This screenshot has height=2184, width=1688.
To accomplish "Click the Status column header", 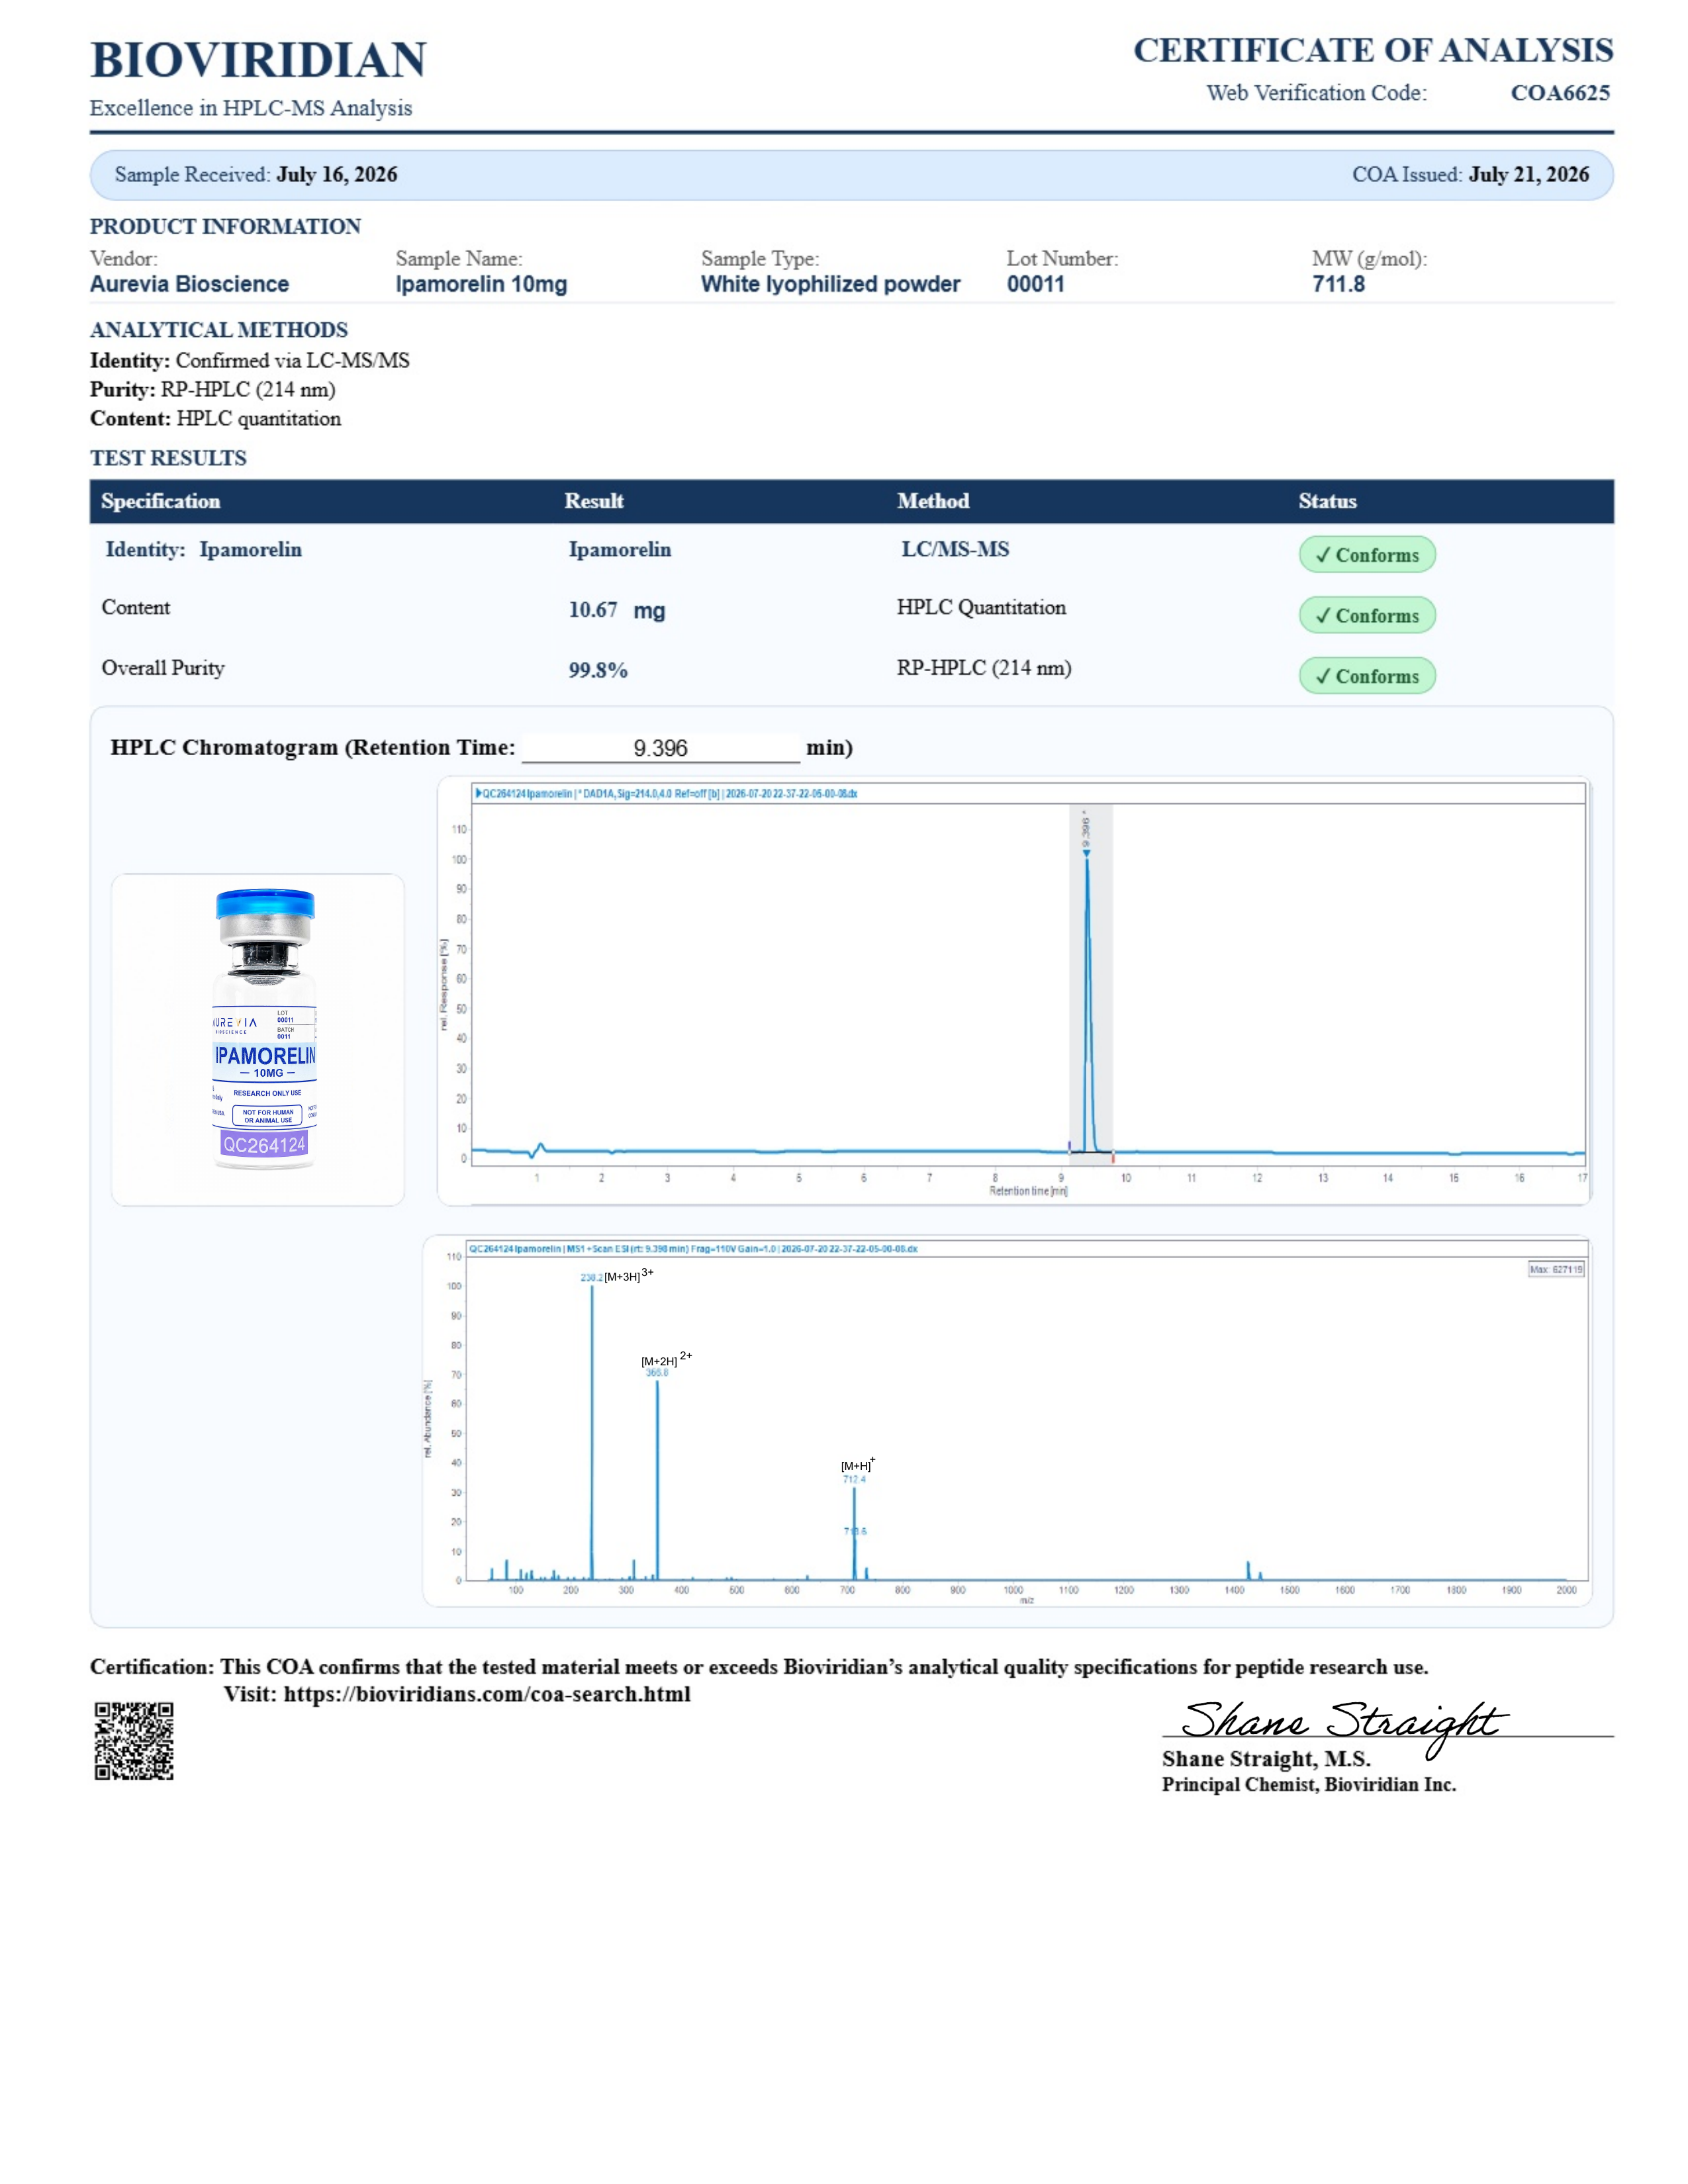I will 1327,501.
